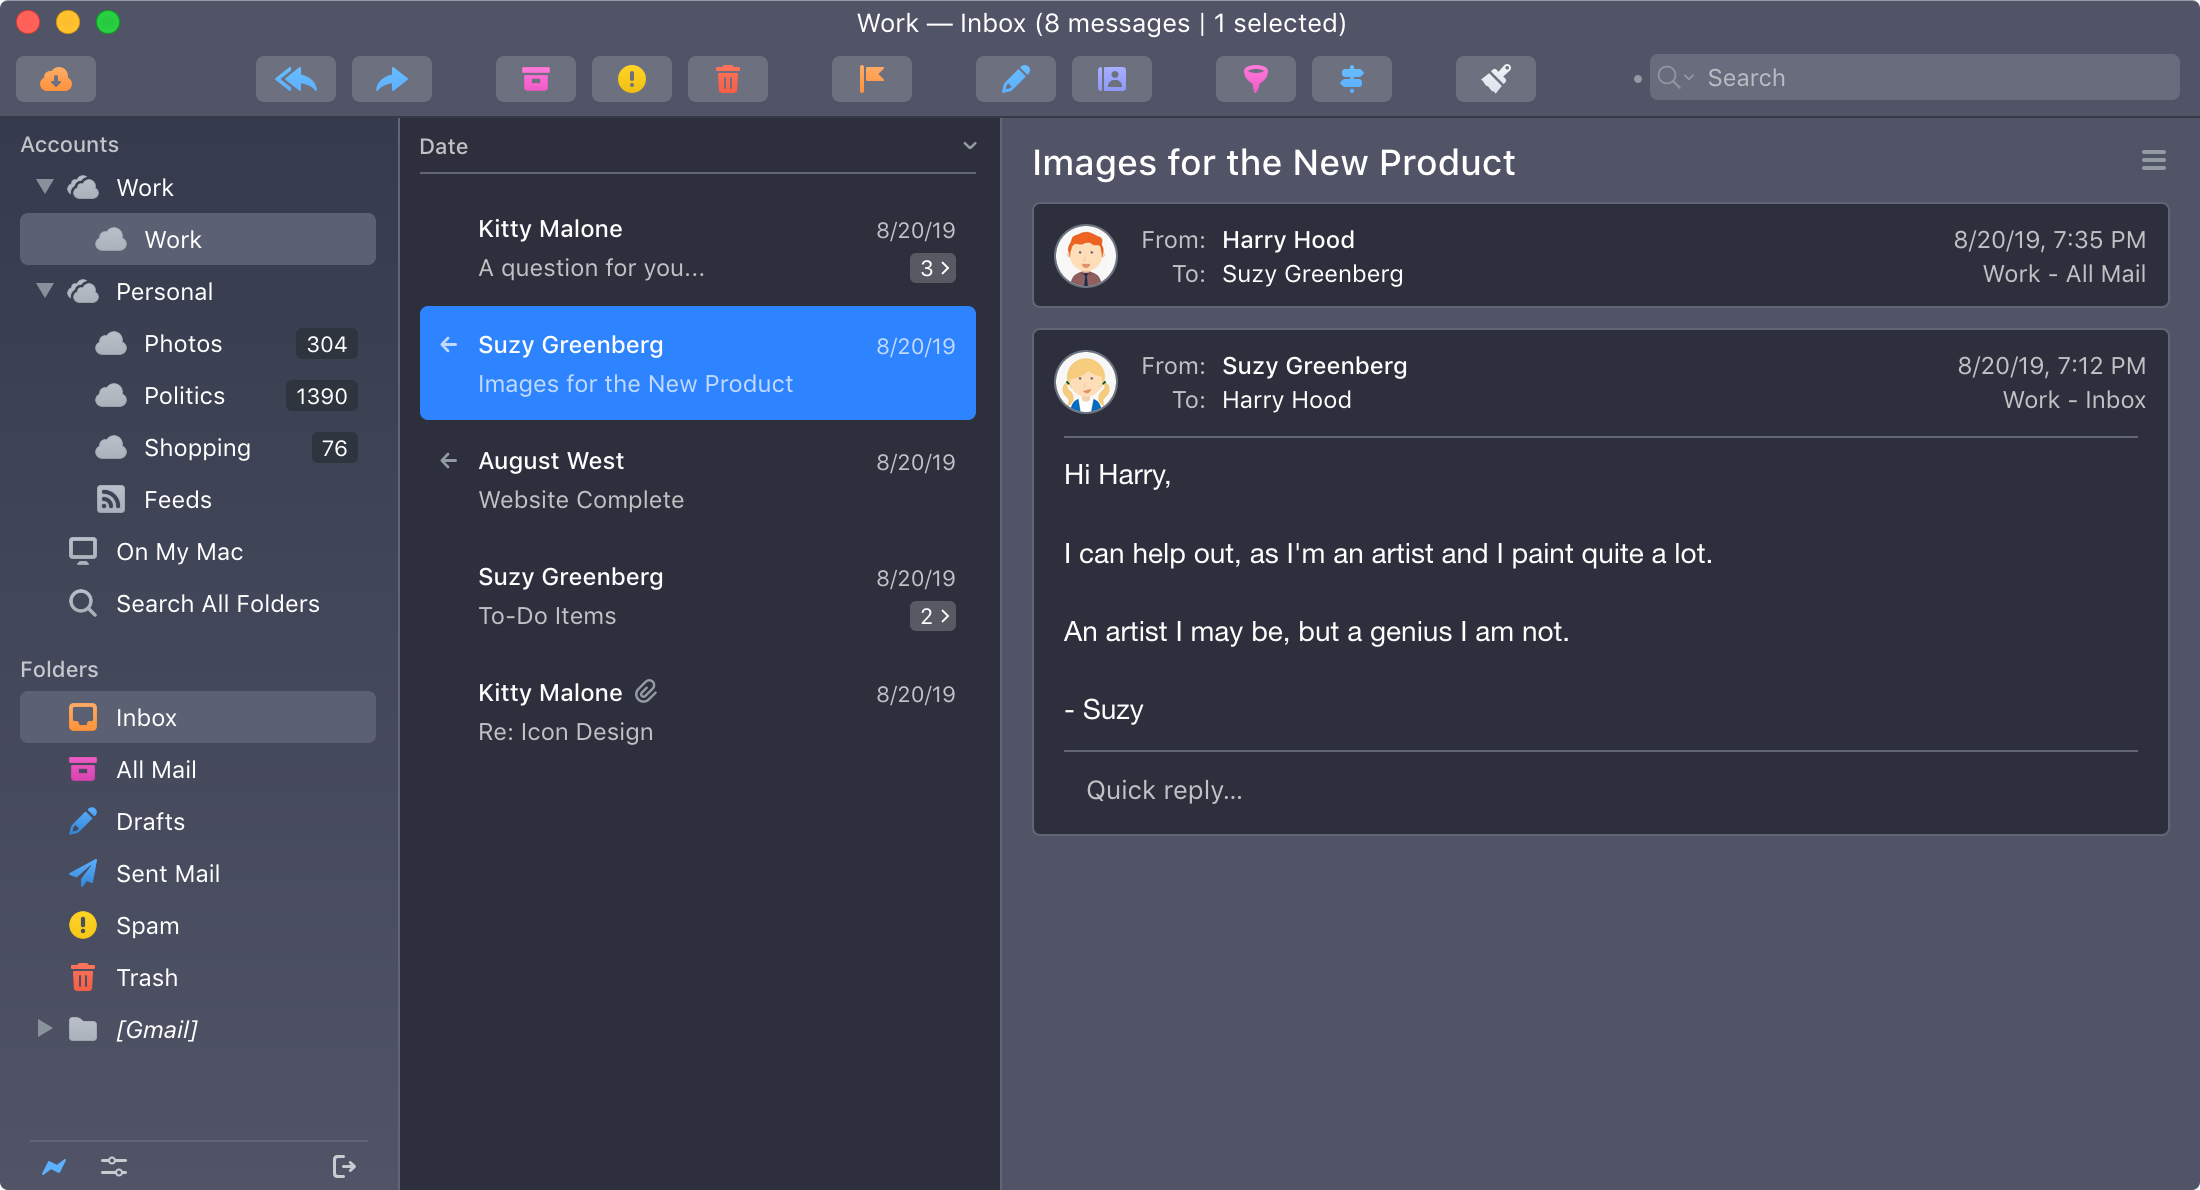
Task: Click the Get Mail download toolbar icon
Action: pos(56,79)
